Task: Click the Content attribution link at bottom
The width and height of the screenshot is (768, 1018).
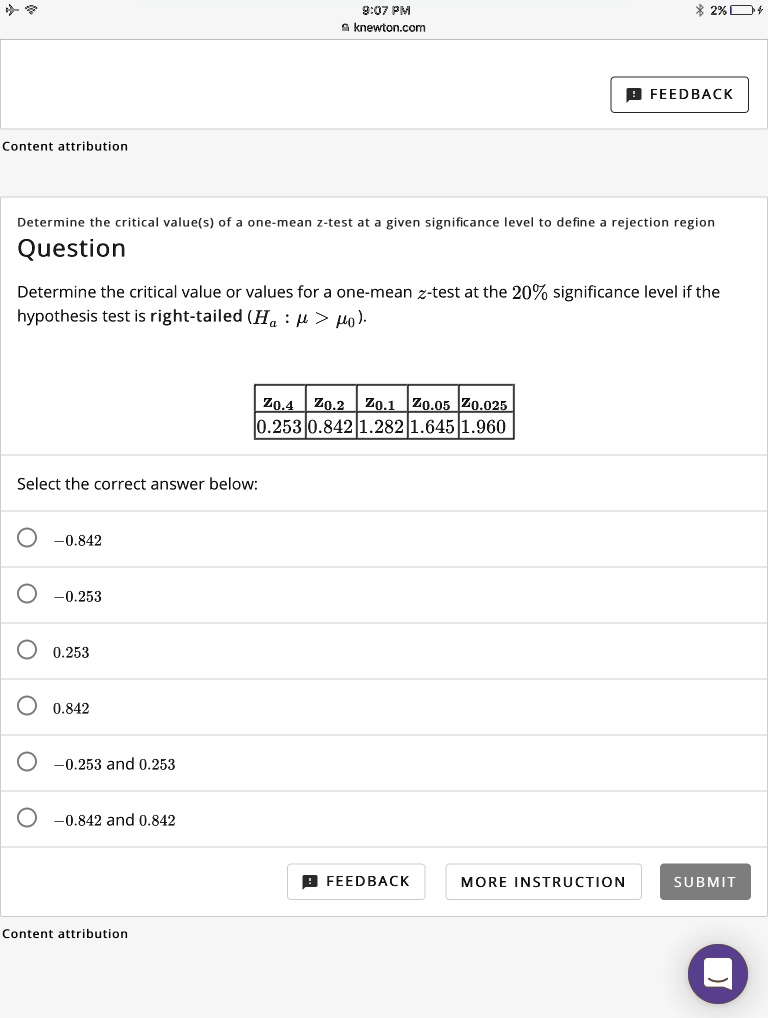Action: coord(65,933)
